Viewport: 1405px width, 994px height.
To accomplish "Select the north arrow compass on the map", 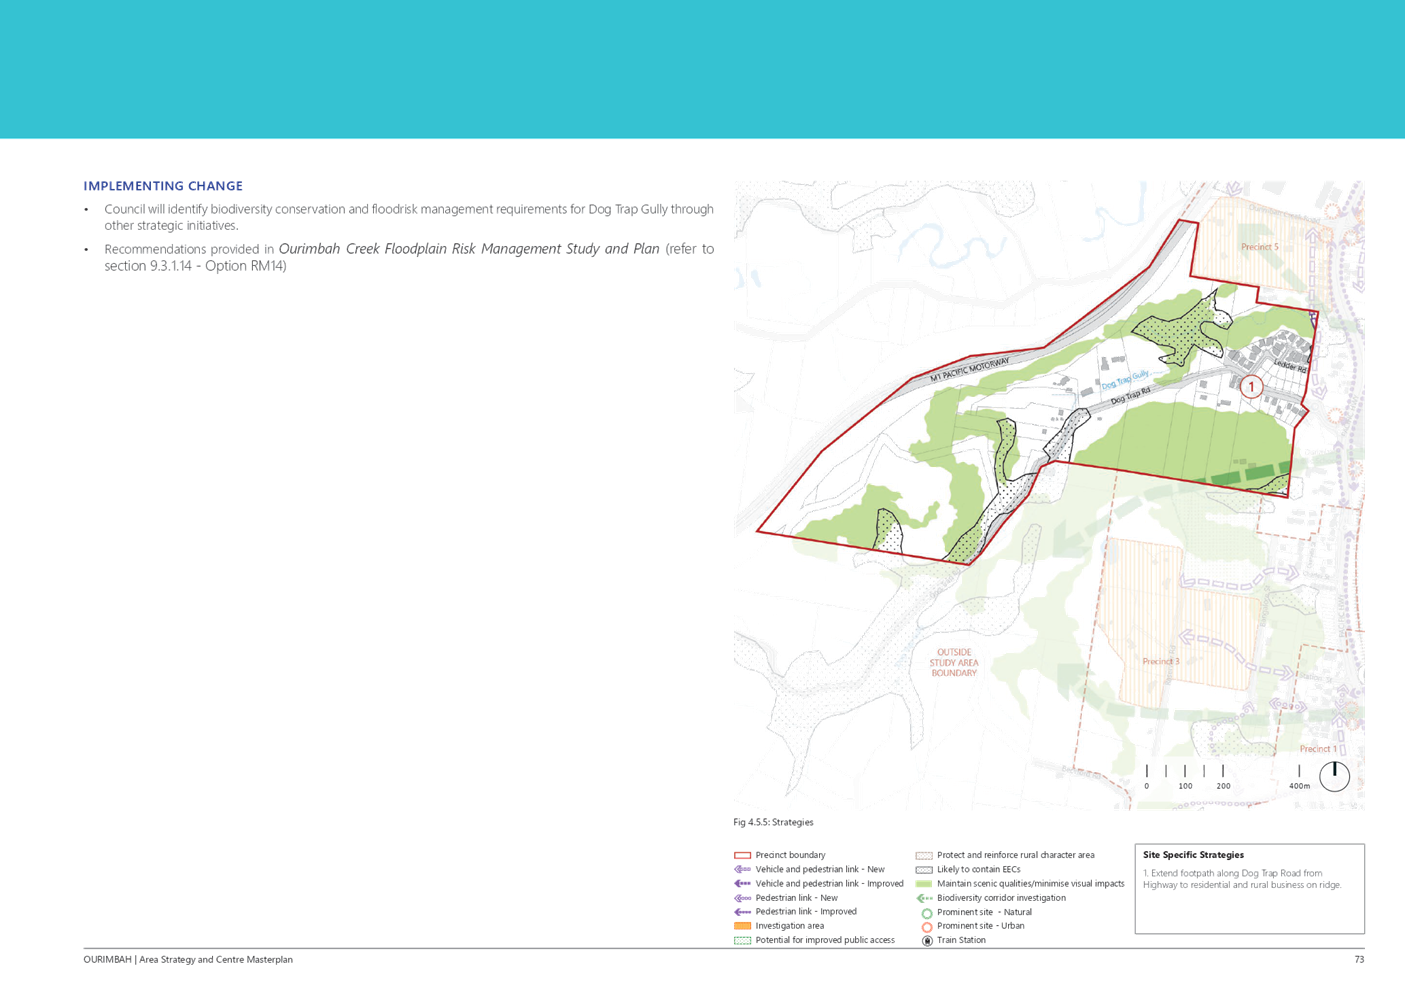I will (1336, 775).
